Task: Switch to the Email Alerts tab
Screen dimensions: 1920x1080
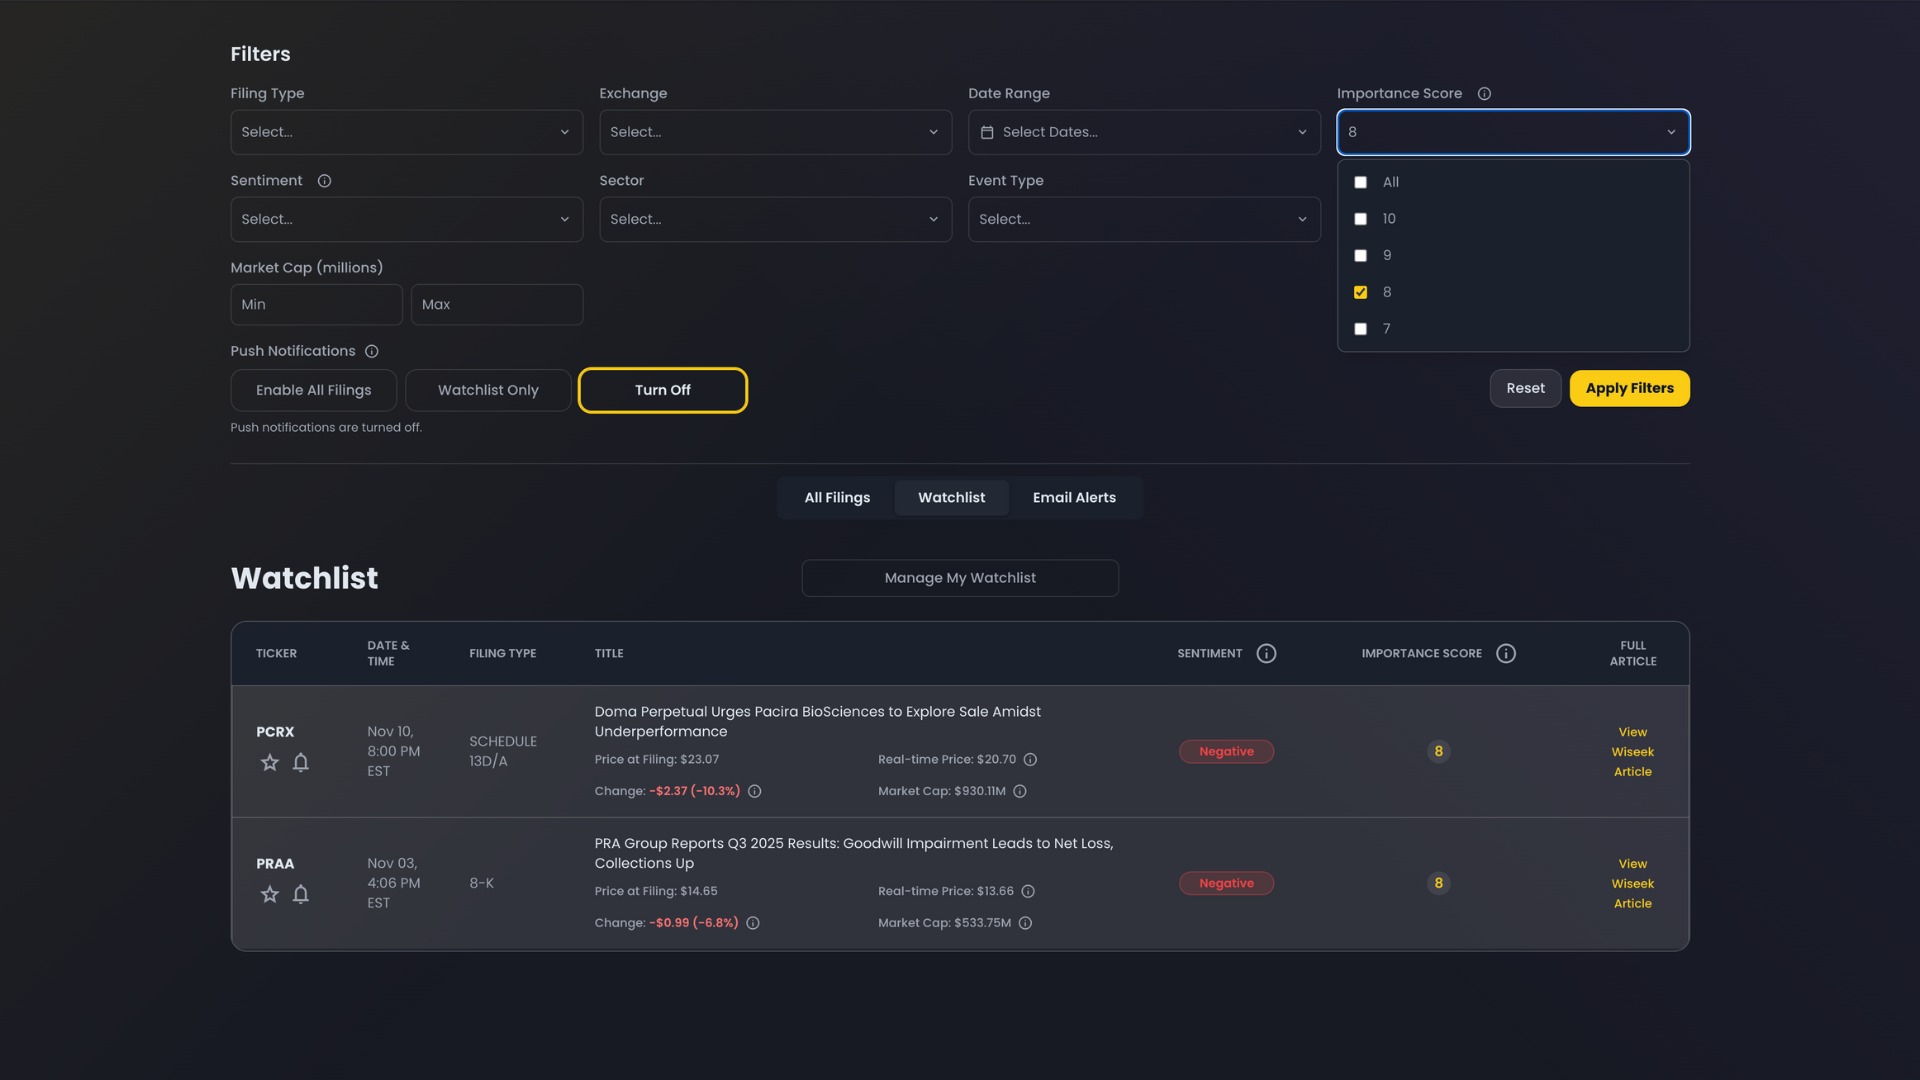Action: pyautogui.click(x=1074, y=497)
